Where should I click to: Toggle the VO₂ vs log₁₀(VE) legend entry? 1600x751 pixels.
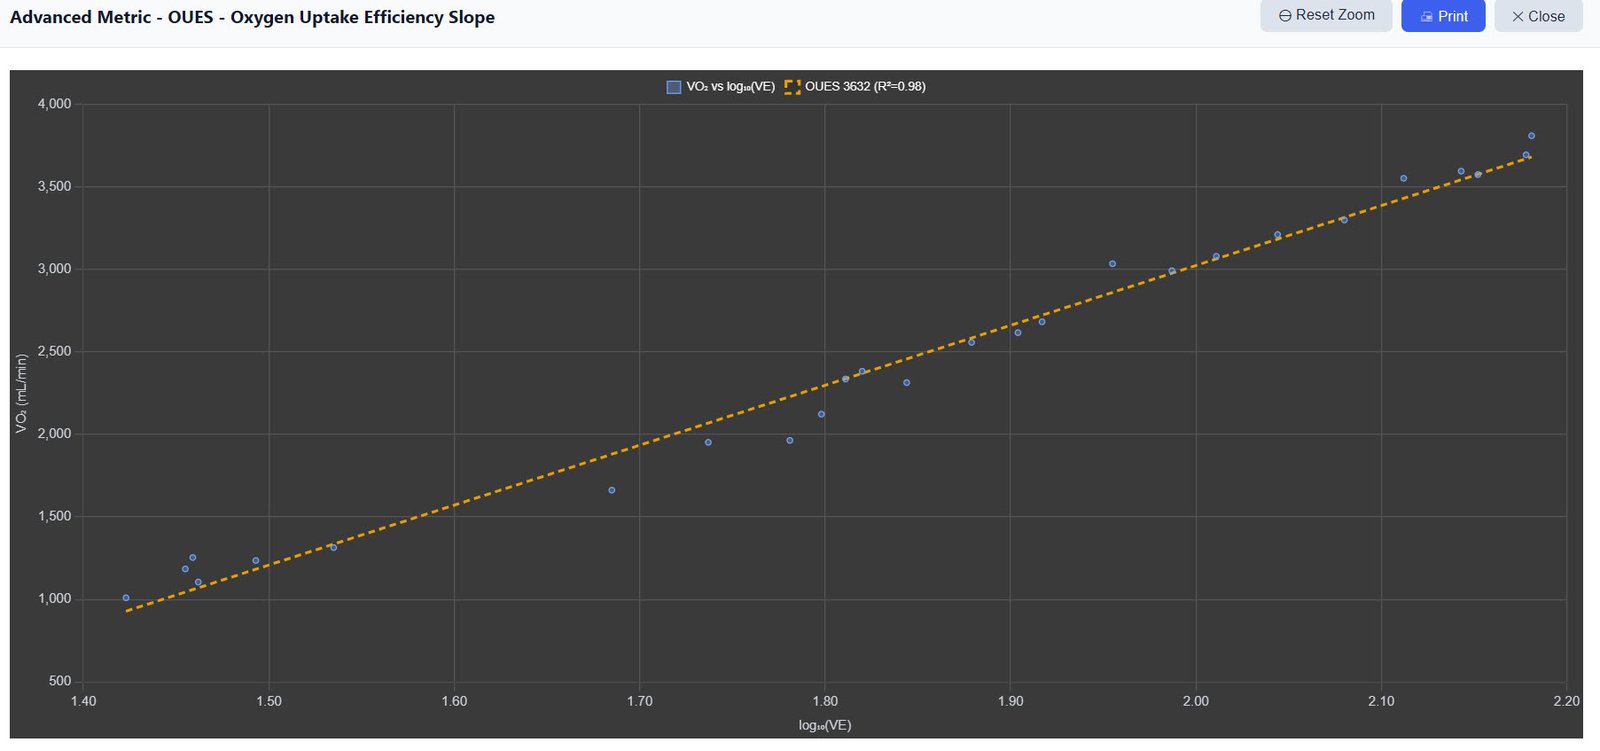tap(721, 87)
